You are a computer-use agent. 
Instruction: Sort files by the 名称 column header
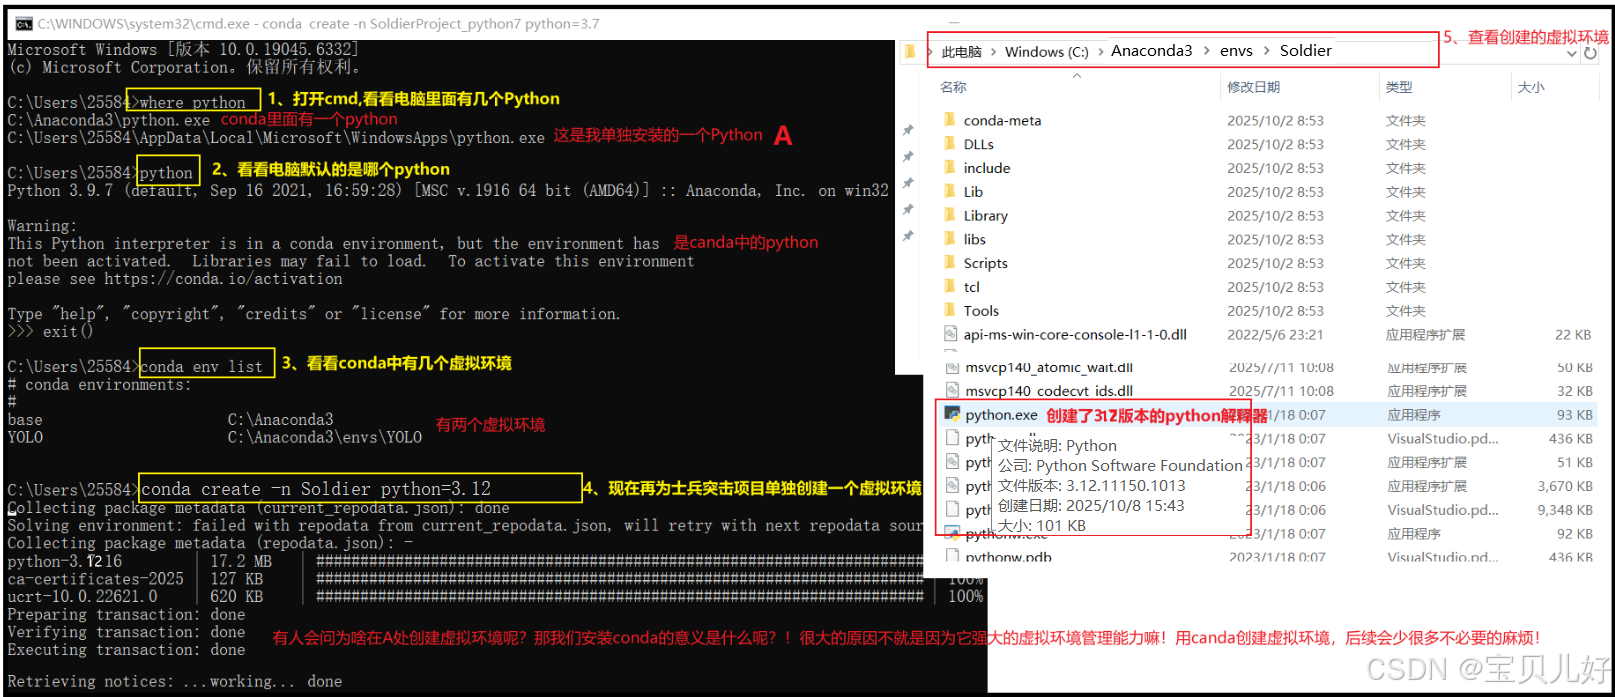(x=953, y=87)
